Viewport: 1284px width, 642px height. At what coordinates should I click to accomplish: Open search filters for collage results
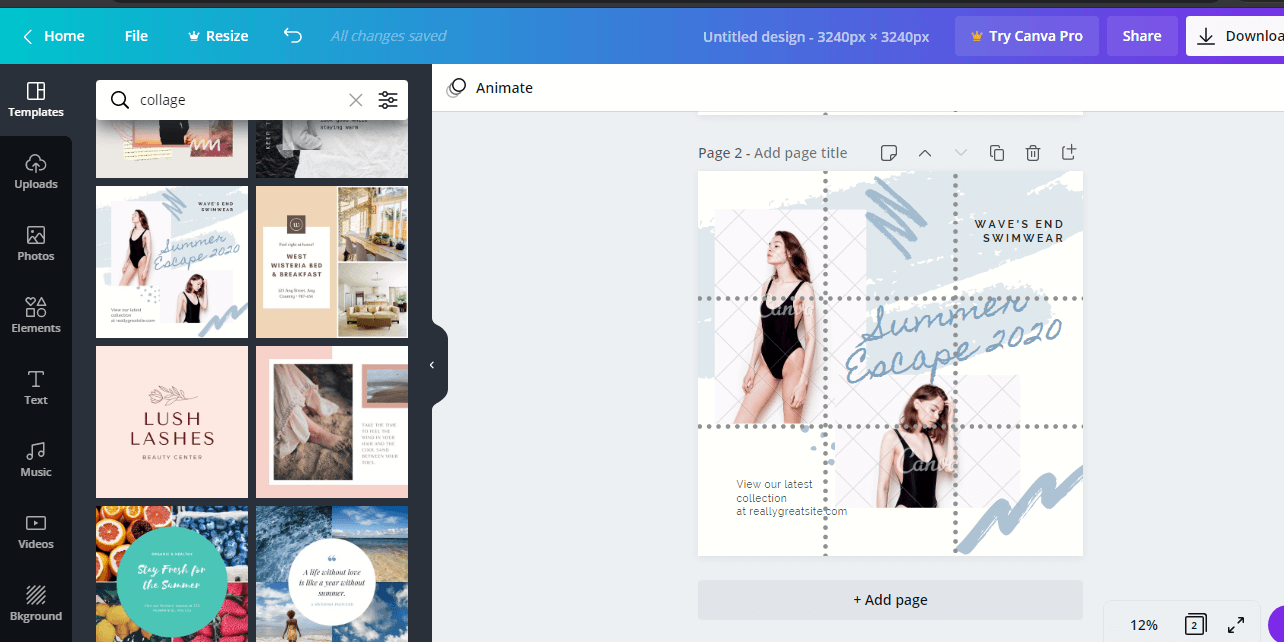388,100
